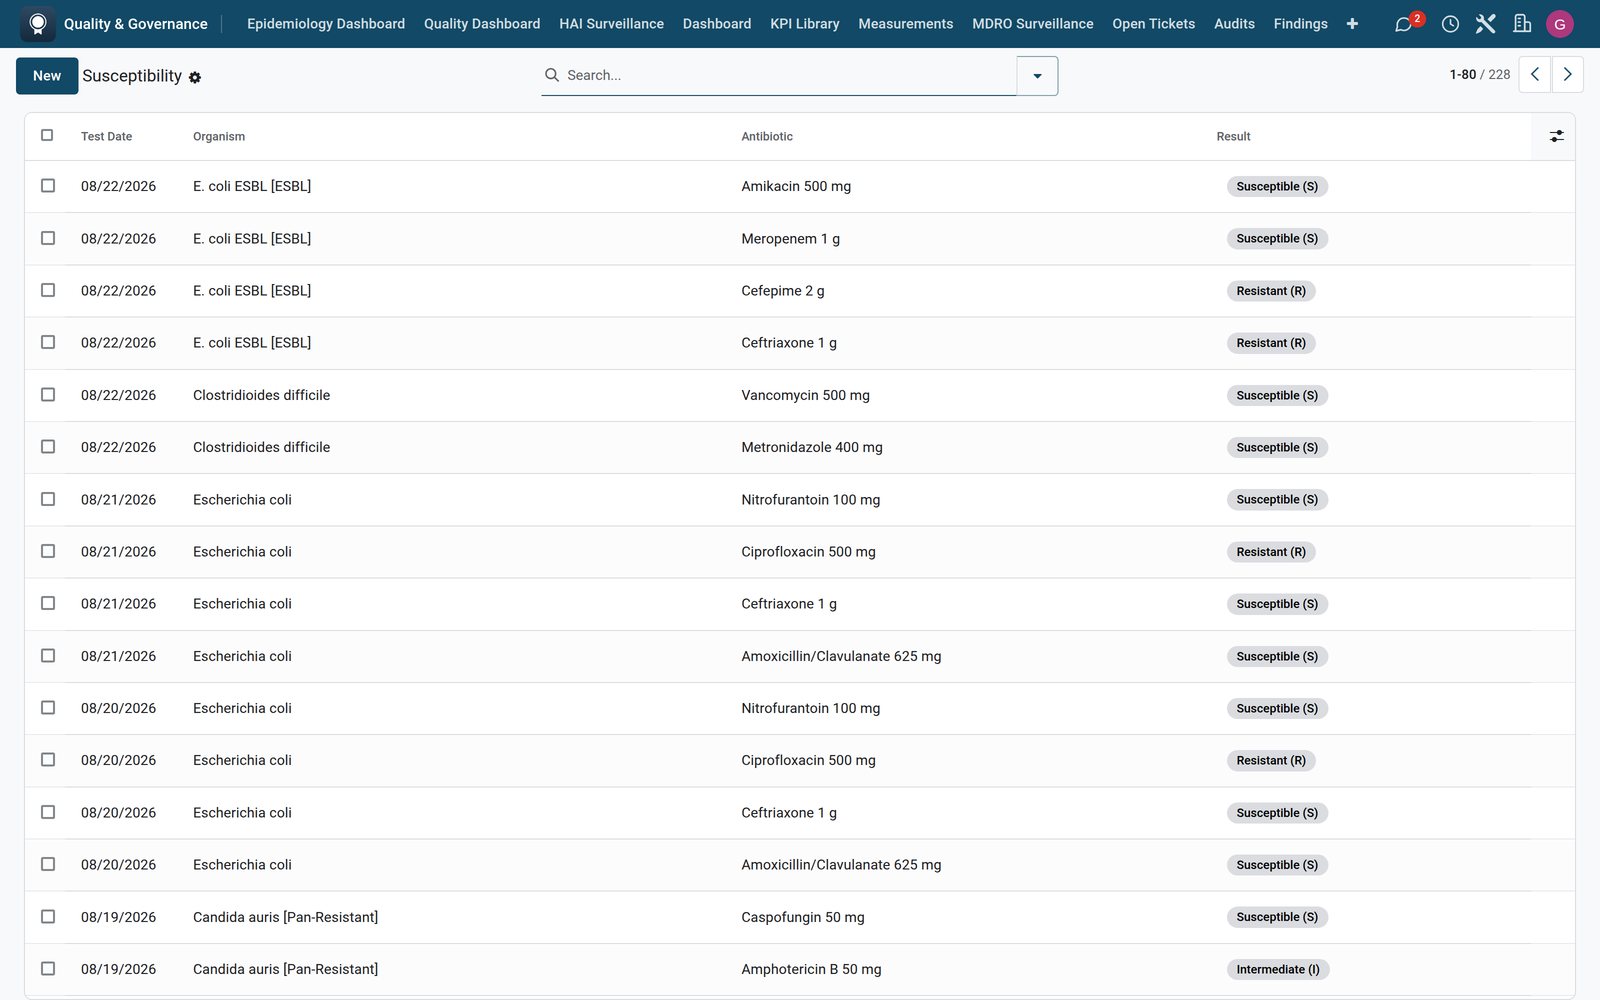Open the Epidemiology Dashboard menu
Image resolution: width=1600 pixels, height=1000 pixels.
(x=326, y=24)
